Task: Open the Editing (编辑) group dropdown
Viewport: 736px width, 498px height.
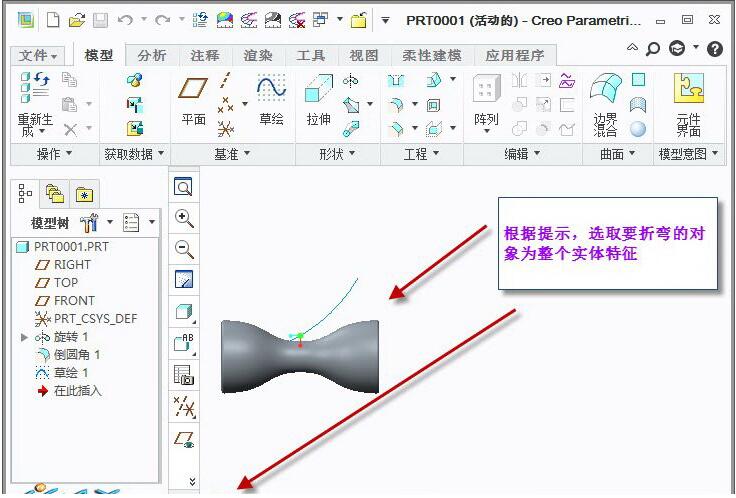Action: [x=522, y=153]
